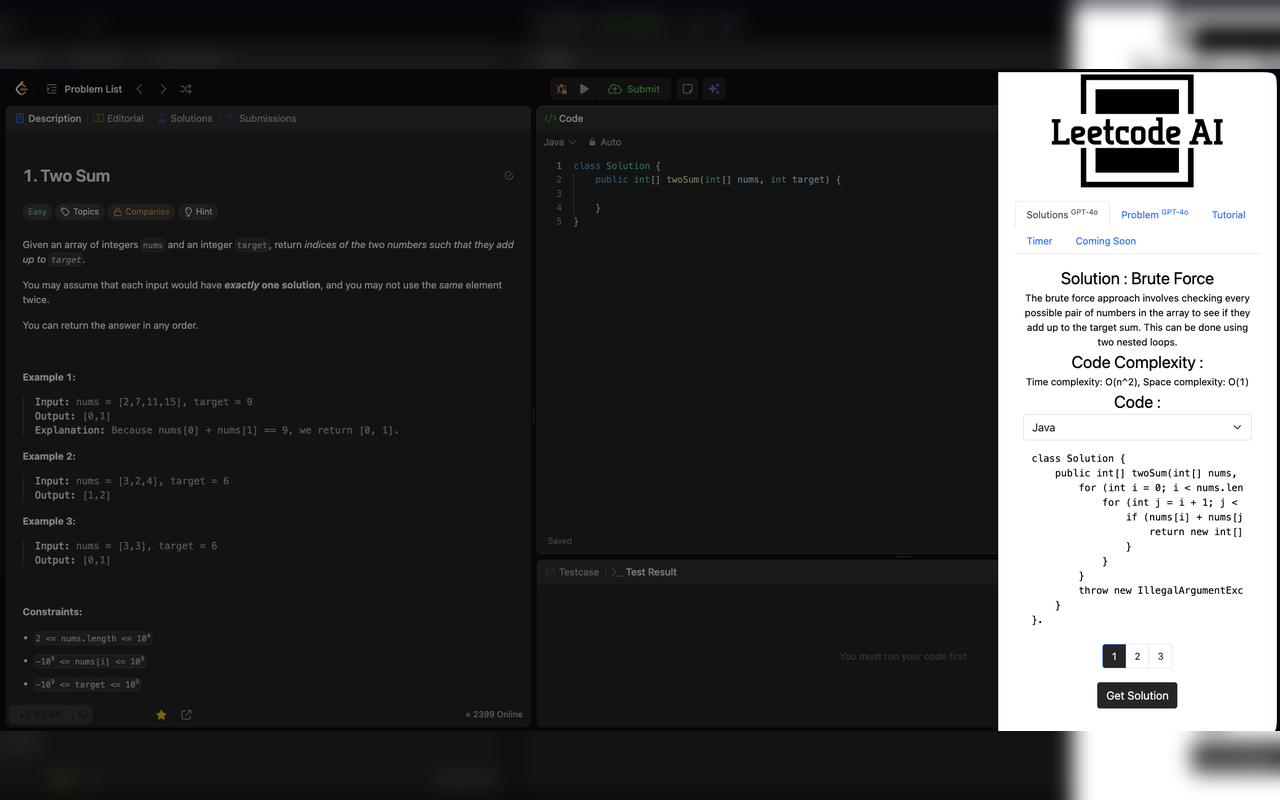This screenshot has width=1280, height=800.
Task: Pick a random problem with shuffle icon
Action: [x=186, y=89]
